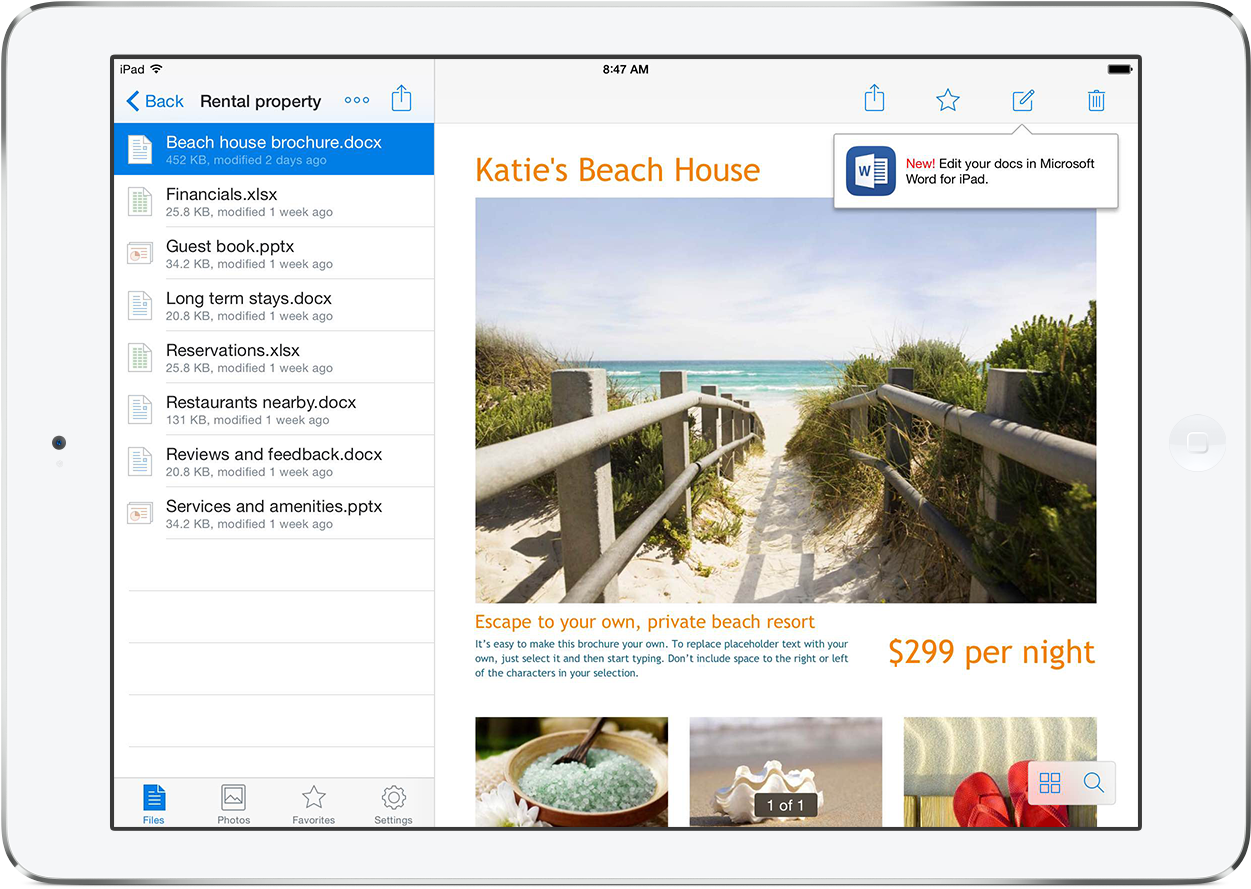Tap the 1 of 1 page indicator
This screenshot has width=1251, height=889.
[x=785, y=805]
